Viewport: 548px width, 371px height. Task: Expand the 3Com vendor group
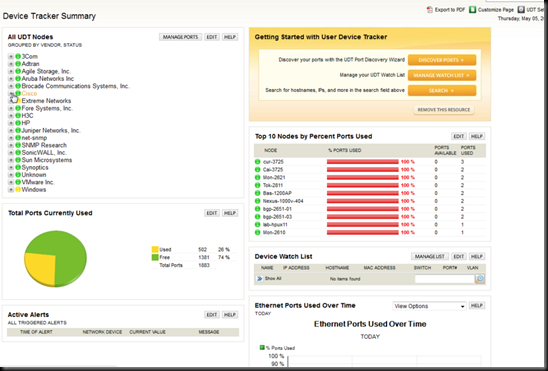tap(11, 57)
